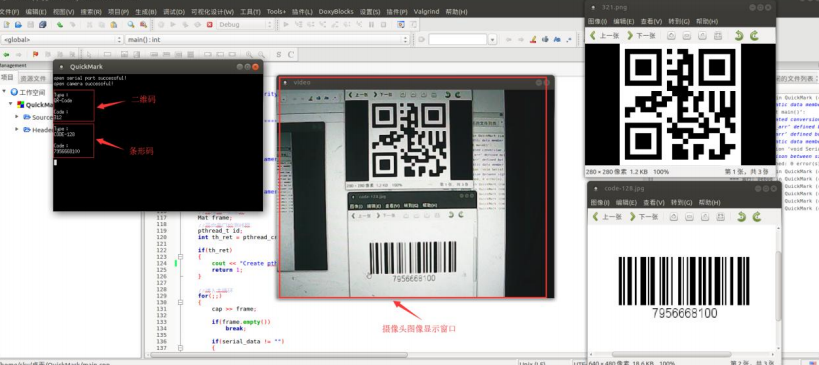Start the debugger with the debug run arrow
Screen dimensions: 819x365
click(x=286, y=25)
